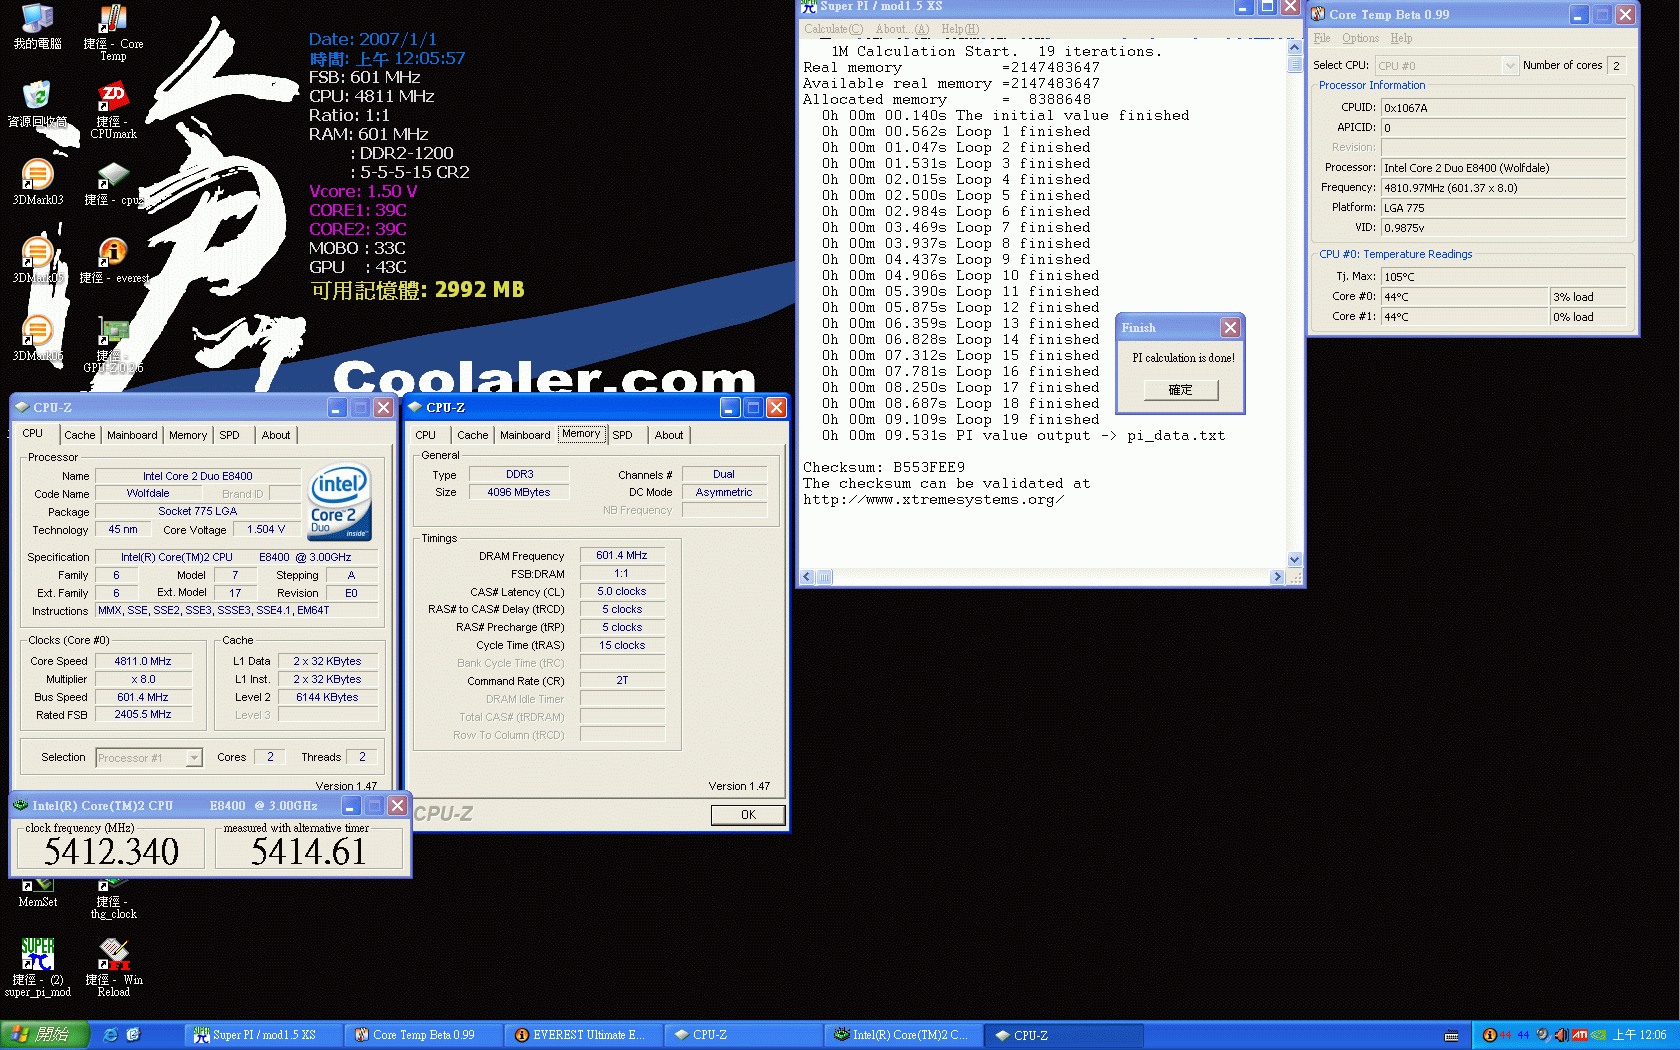
Task: Click the grey speaker audio tray icon
Action: [1542, 1035]
